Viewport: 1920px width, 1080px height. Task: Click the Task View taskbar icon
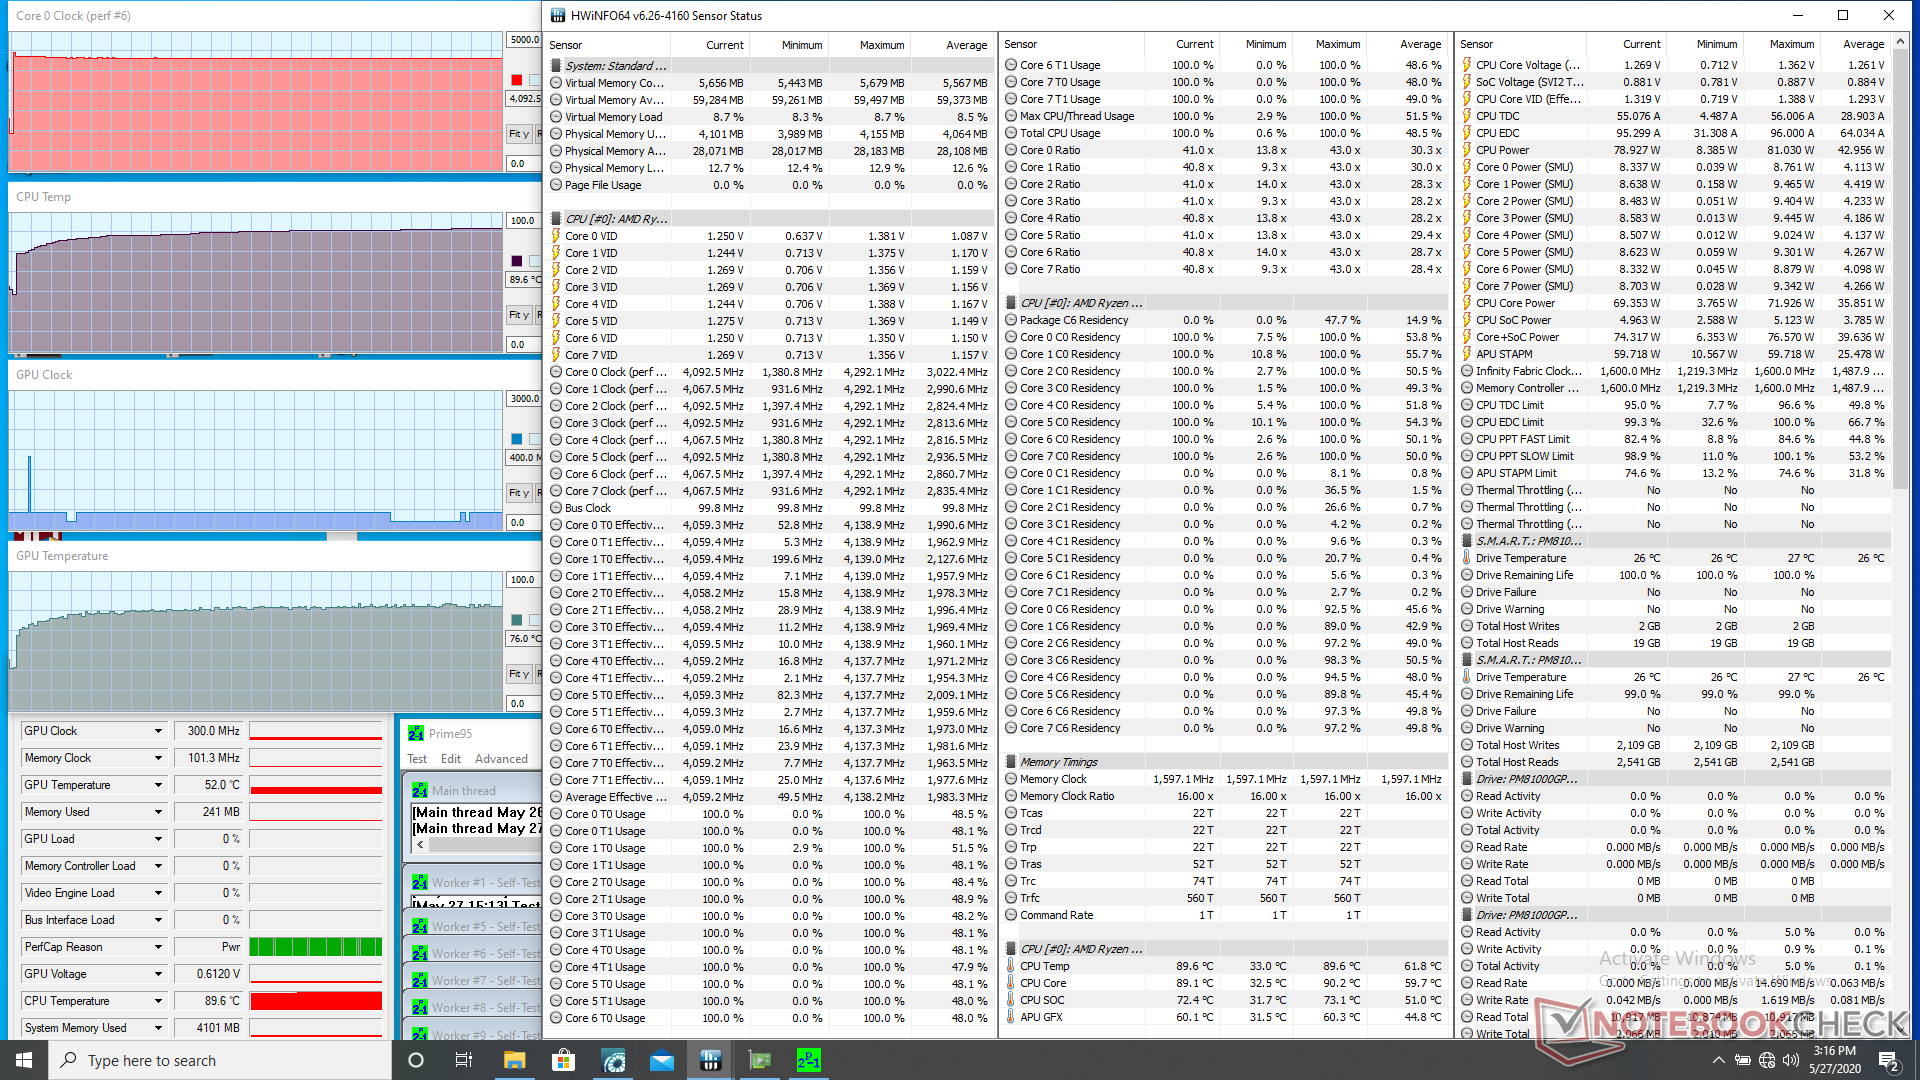464,1060
